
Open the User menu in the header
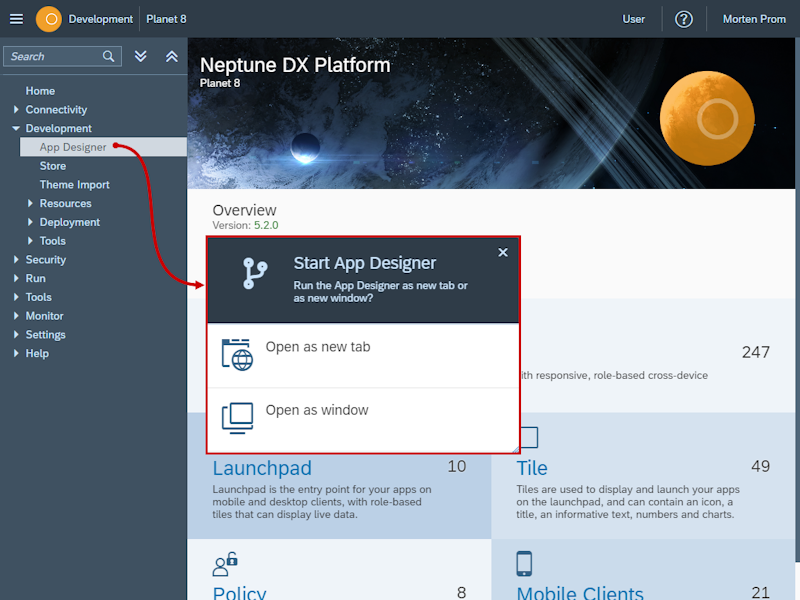(634, 18)
